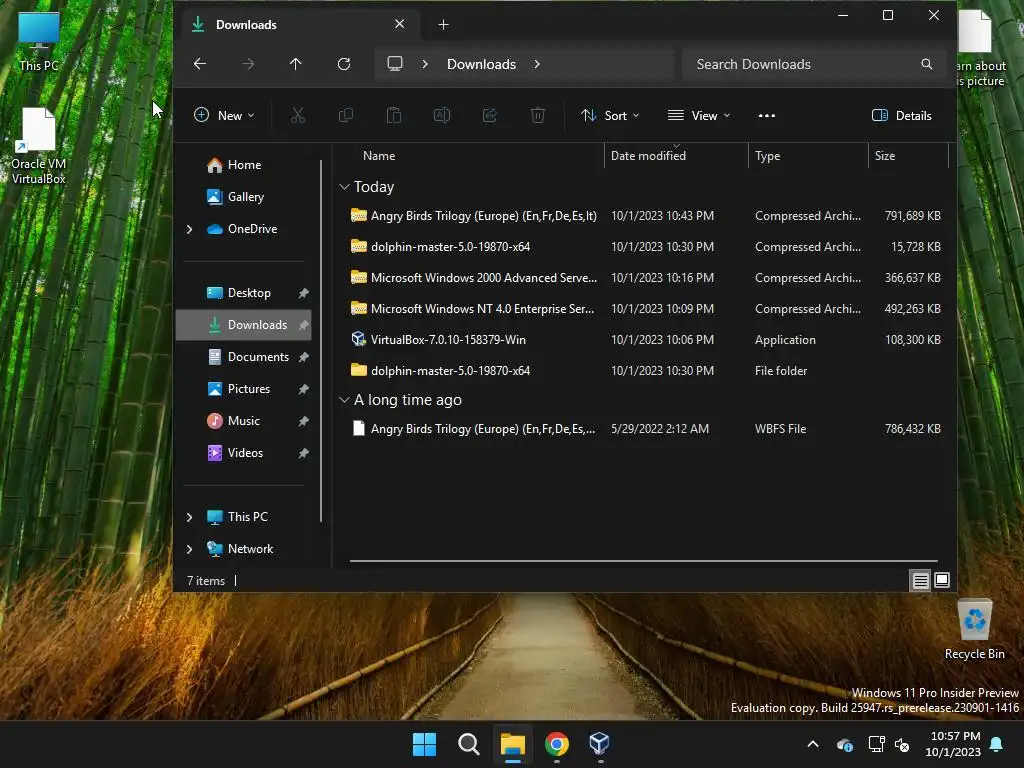The height and width of the screenshot is (768, 1024).
Task: Toggle the Details pane
Action: coord(902,116)
